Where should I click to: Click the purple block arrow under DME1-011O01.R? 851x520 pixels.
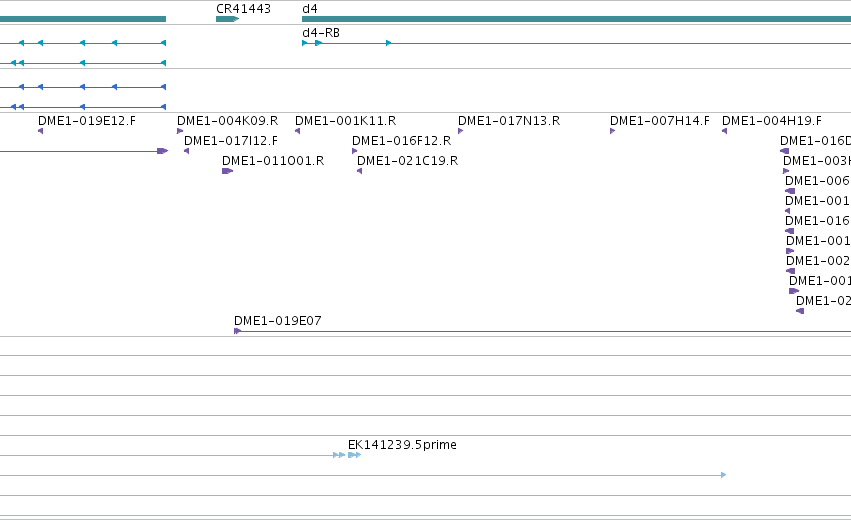pyautogui.click(x=227, y=171)
